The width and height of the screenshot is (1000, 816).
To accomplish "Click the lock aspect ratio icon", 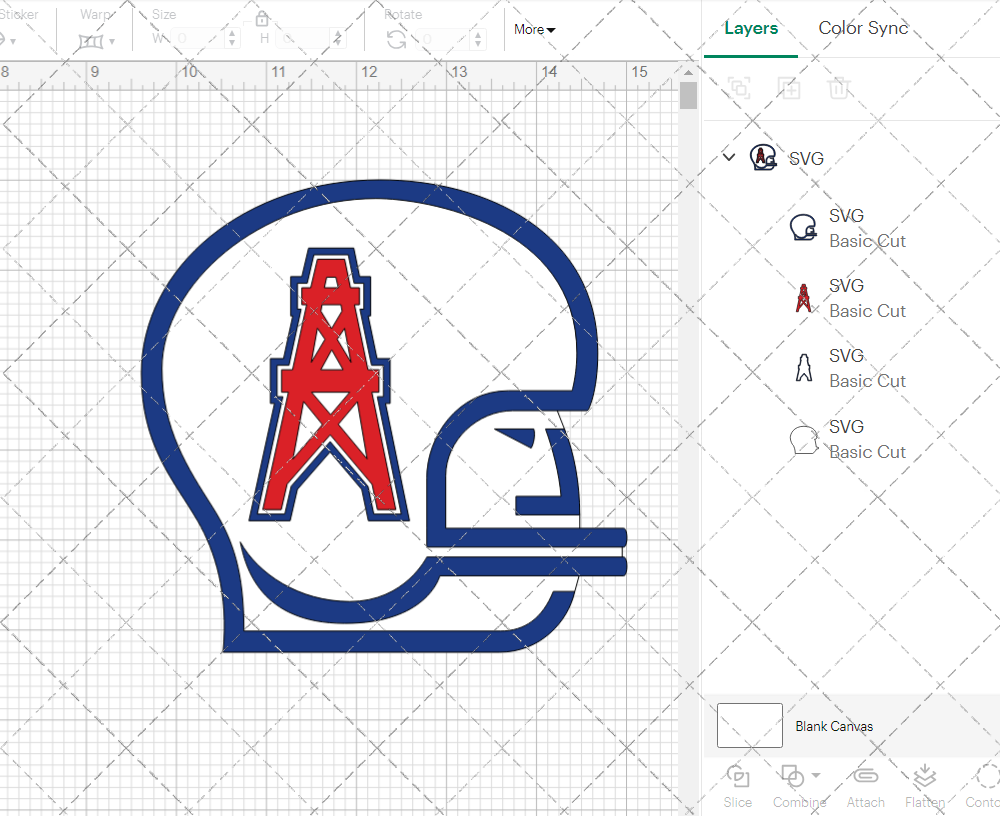I will click(261, 19).
